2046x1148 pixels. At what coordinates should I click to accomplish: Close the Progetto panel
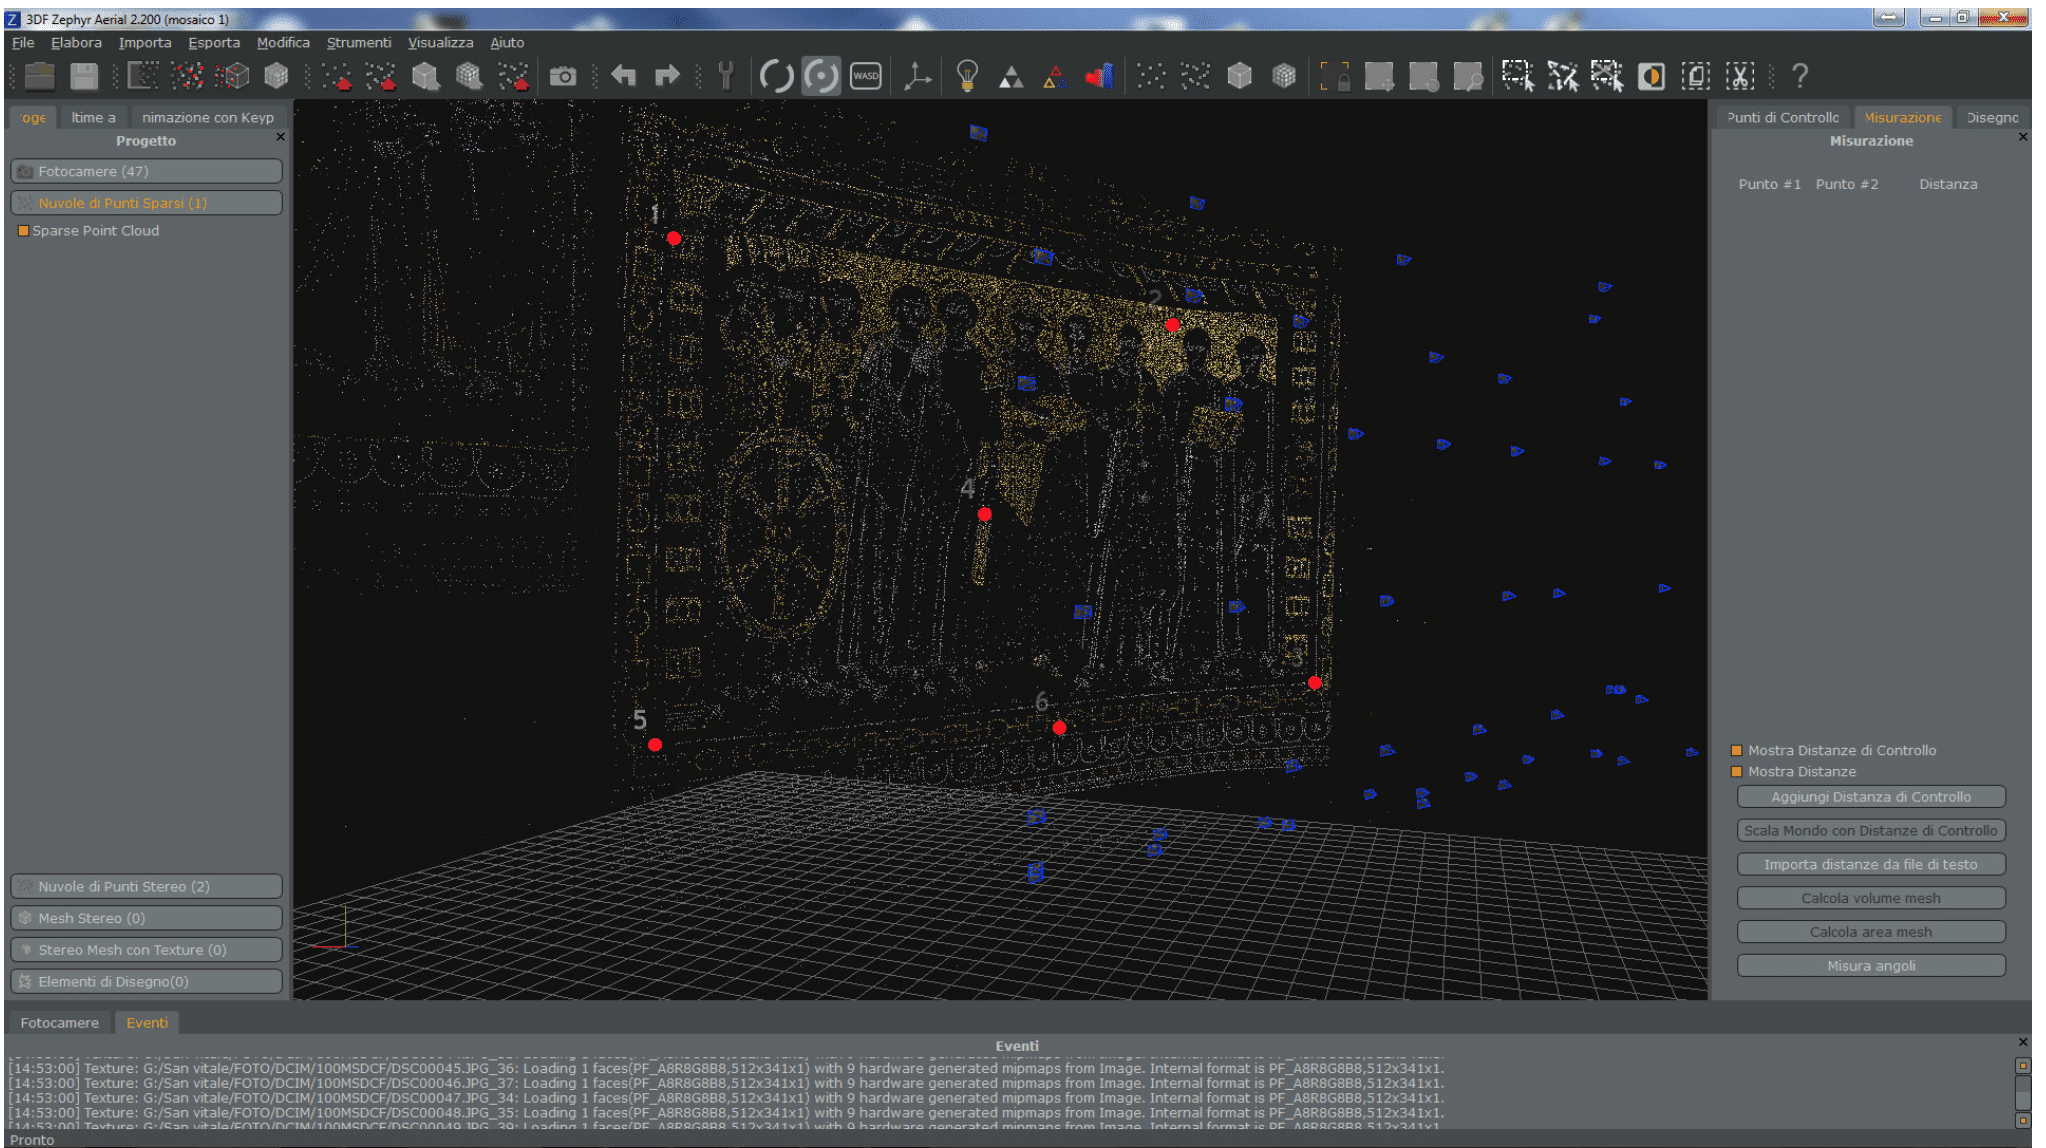point(280,137)
